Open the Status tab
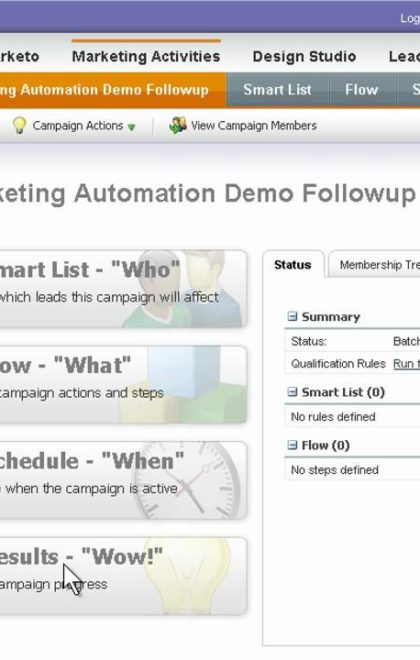This screenshot has width=420, height=660. pyautogui.click(x=292, y=264)
